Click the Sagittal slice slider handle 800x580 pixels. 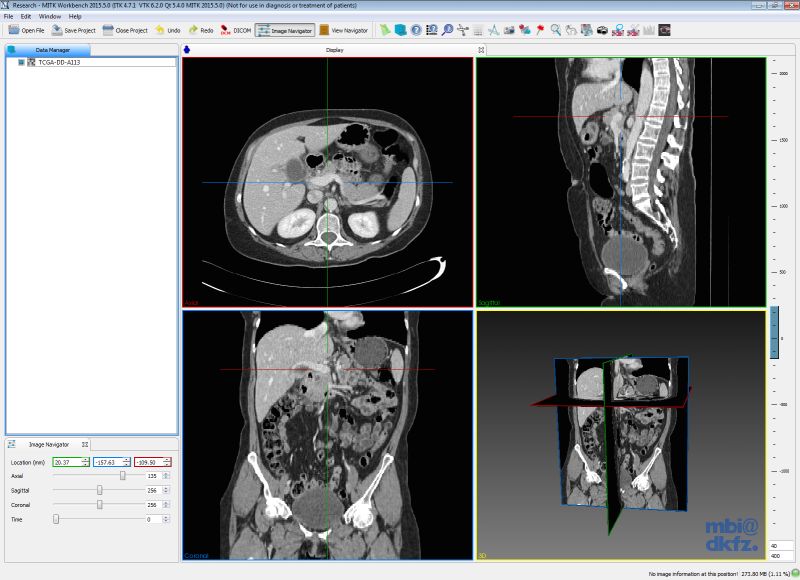[x=99, y=490]
